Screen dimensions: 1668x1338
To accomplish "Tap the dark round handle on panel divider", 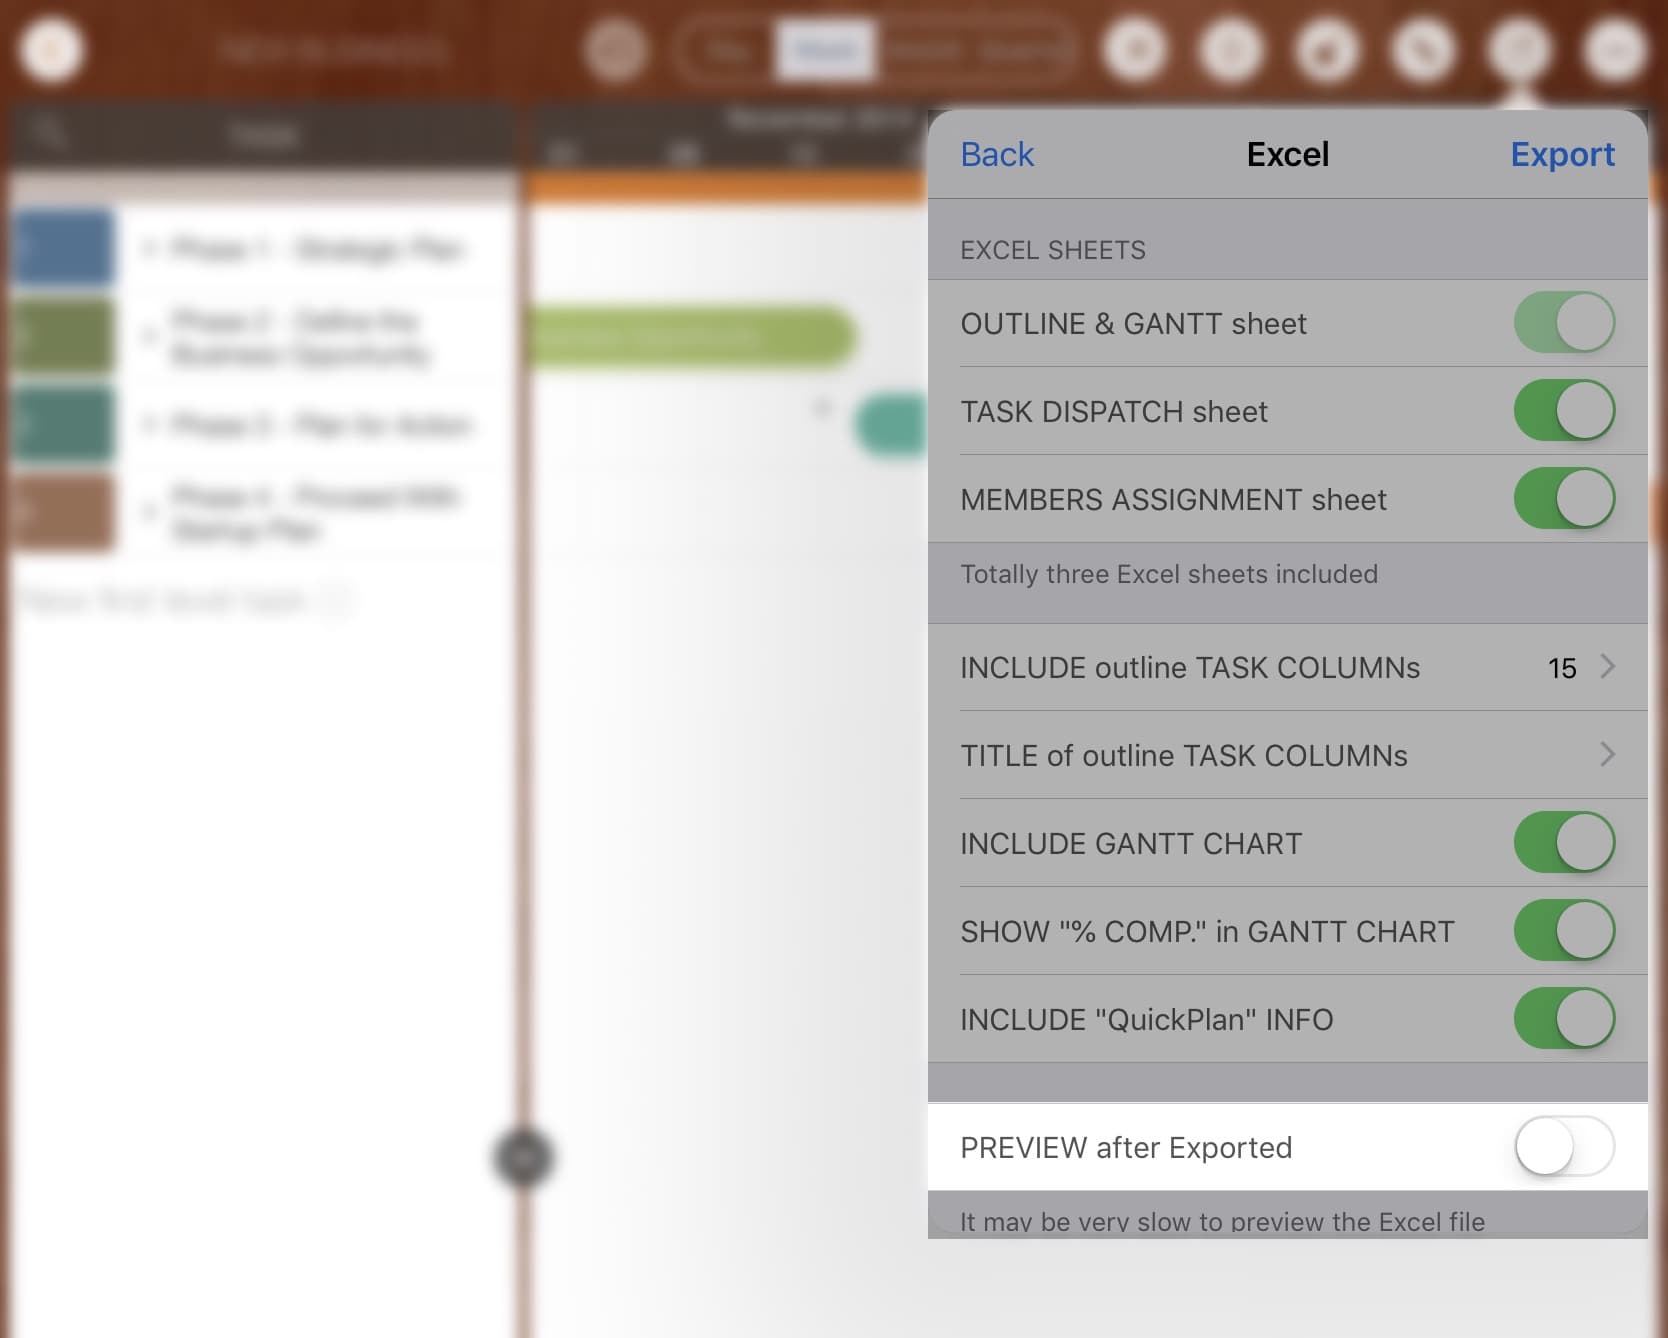I will [x=523, y=1157].
